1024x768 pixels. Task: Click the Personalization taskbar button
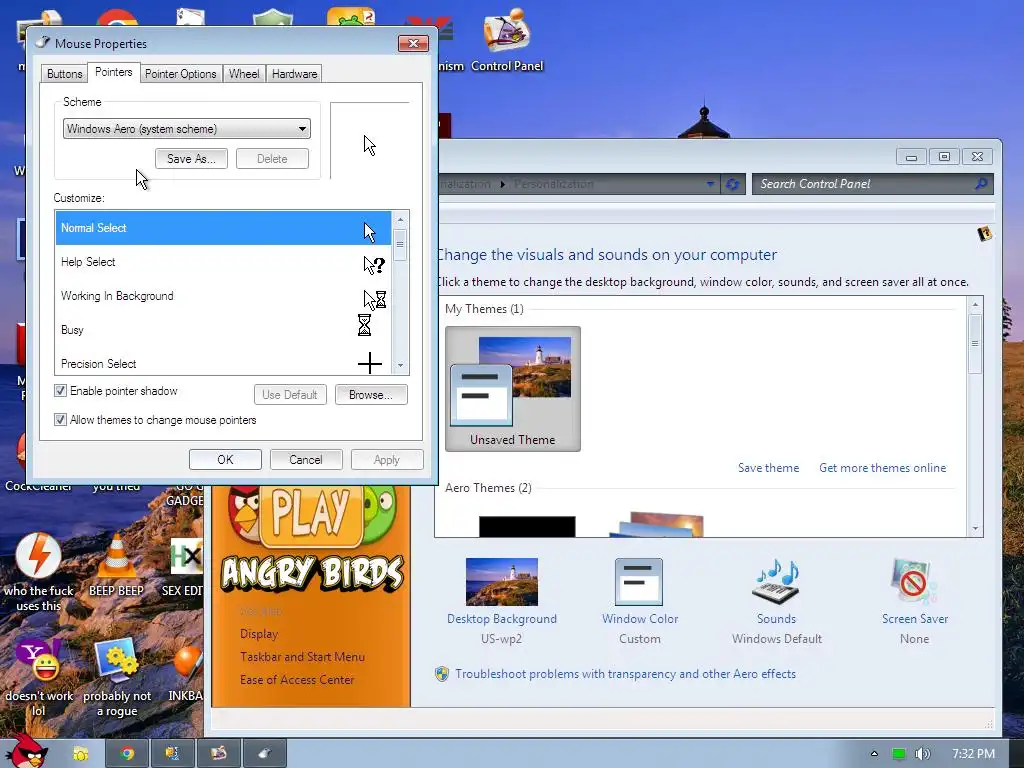pos(219,754)
